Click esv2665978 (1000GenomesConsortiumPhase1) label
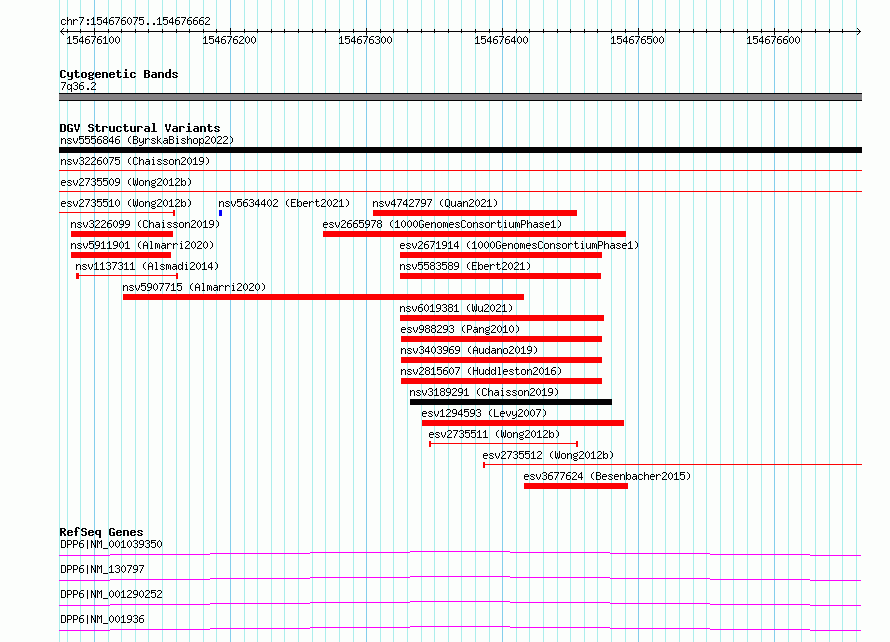The height and width of the screenshot is (642, 890). tap(442, 224)
